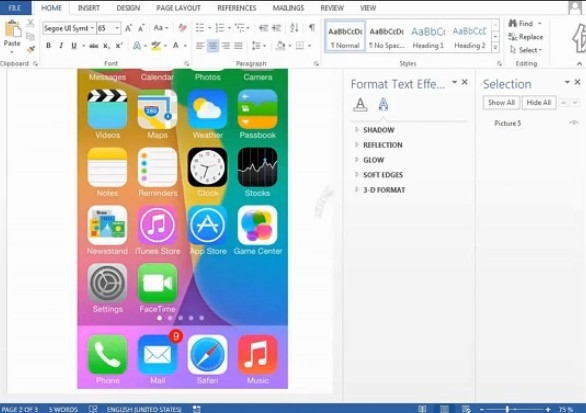Screen dimensions: 586x413
Task: Click Text Fill & Outline icon in pane
Action: 360,105
